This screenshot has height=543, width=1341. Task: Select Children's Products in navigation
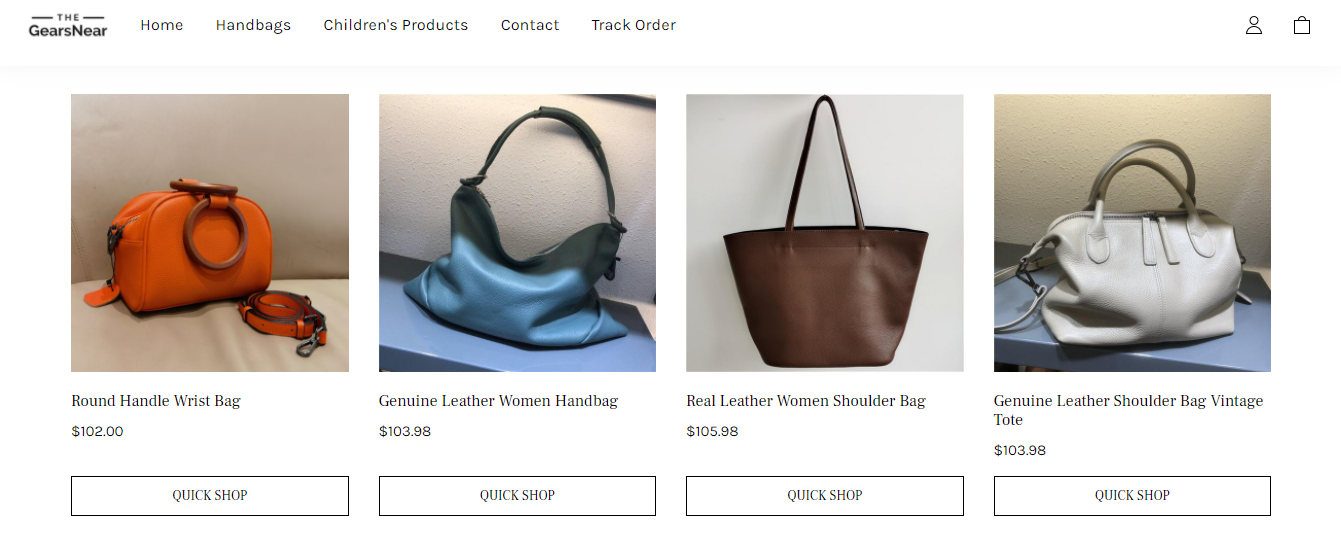[x=396, y=25]
